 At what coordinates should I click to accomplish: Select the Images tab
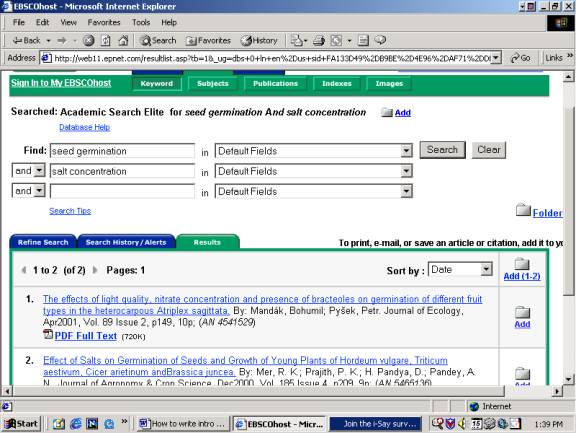[x=389, y=84]
